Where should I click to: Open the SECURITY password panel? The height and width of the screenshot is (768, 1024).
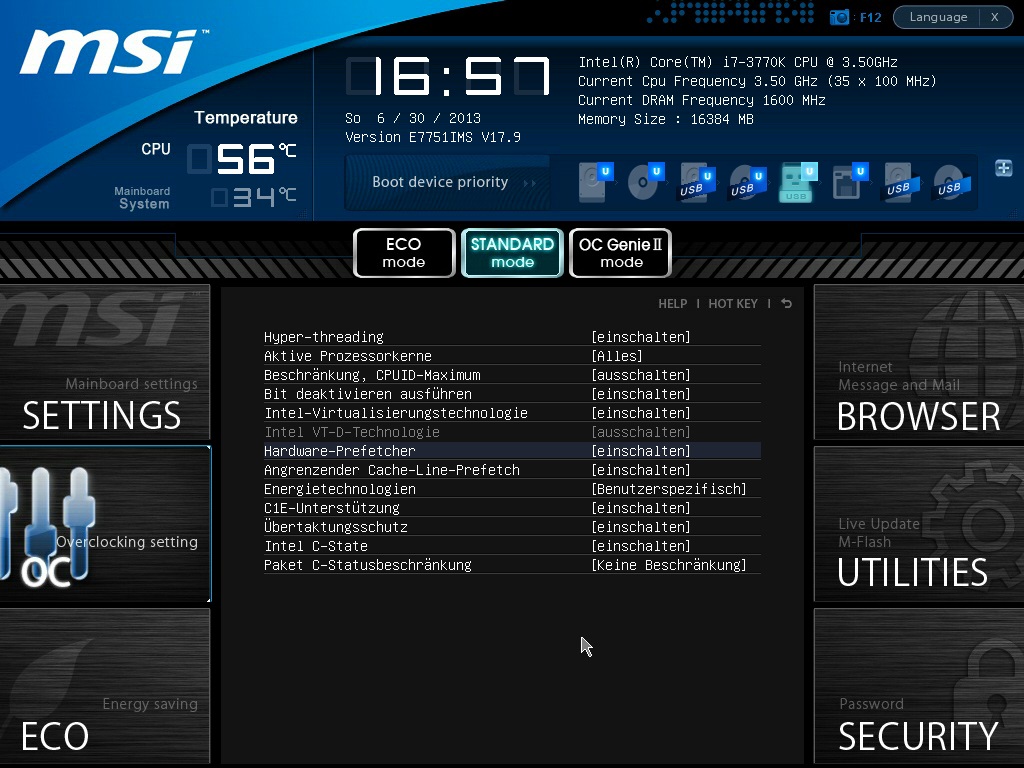[x=919, y=686]
